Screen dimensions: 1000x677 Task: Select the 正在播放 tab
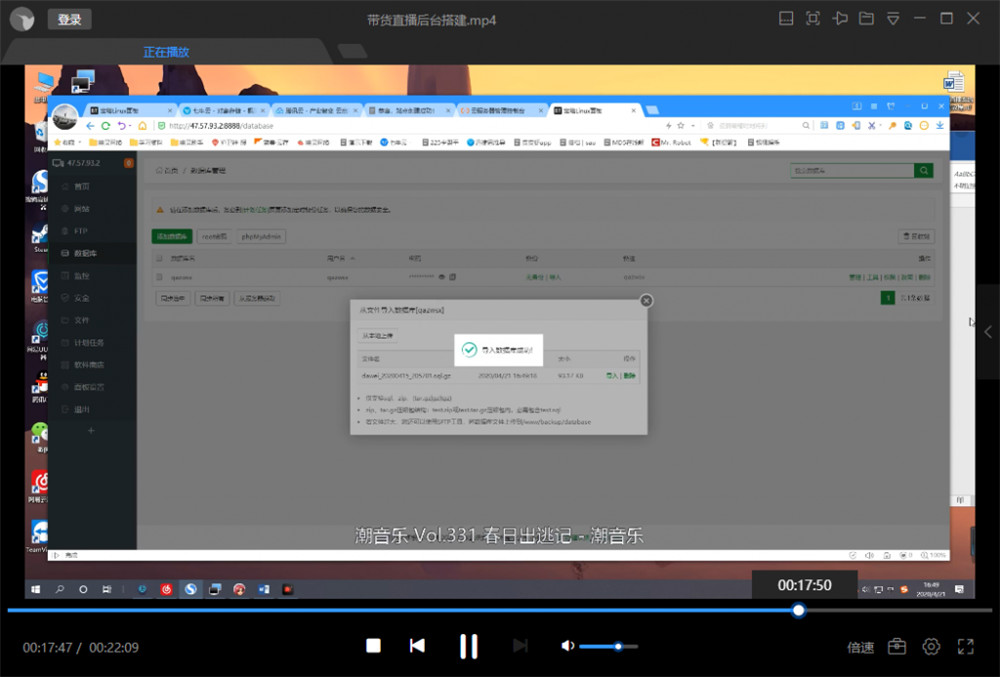click(x=166, y=52)
